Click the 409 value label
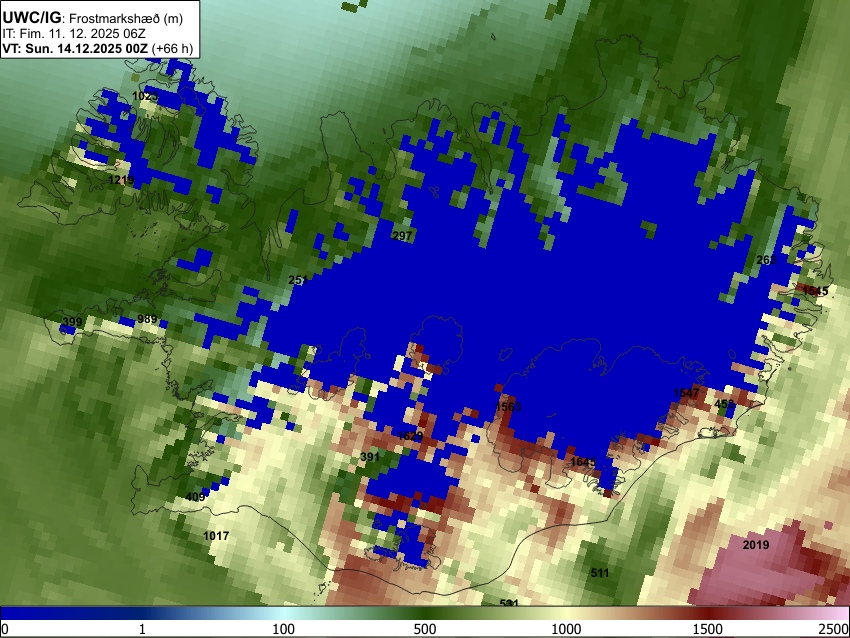The width and height of the screenshot is (850, 638). pyautogui.click(x=195, y=497)
